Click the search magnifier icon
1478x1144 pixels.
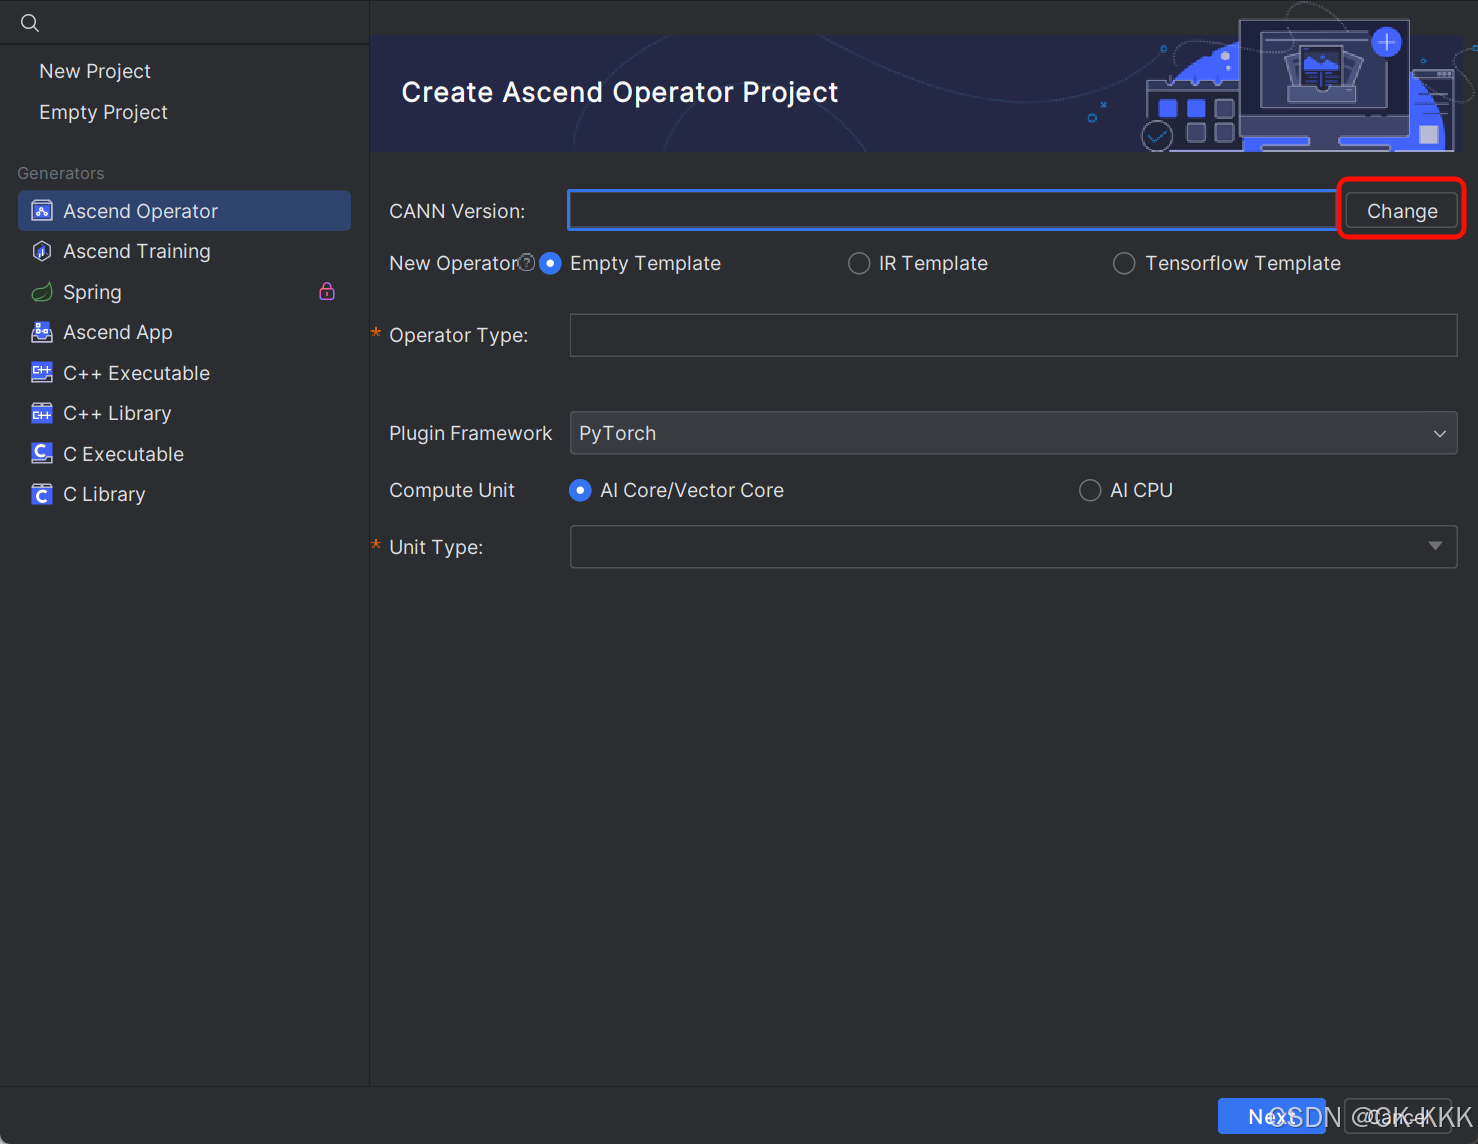click(x=30, y=23)
